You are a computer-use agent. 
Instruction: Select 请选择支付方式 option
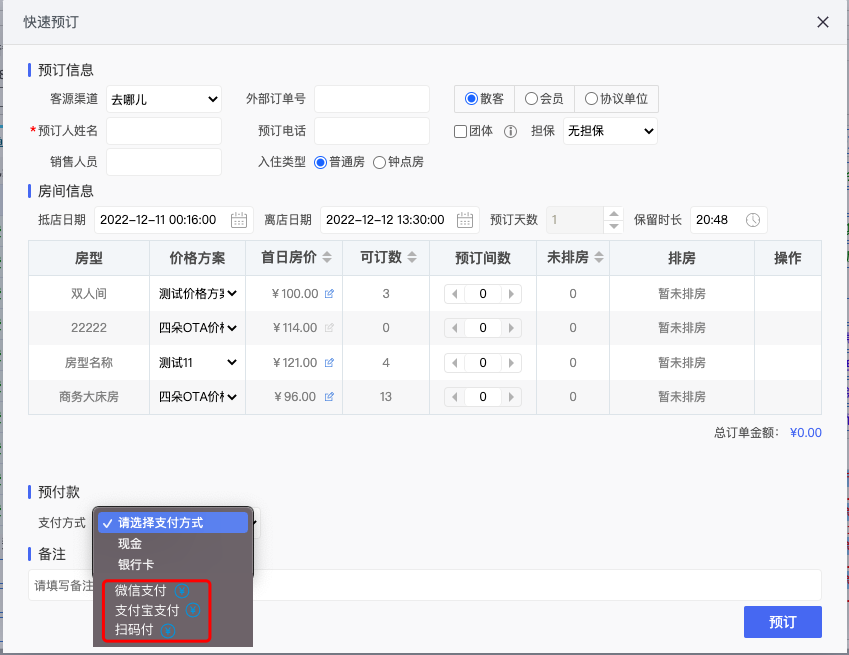tap(173, 523)
